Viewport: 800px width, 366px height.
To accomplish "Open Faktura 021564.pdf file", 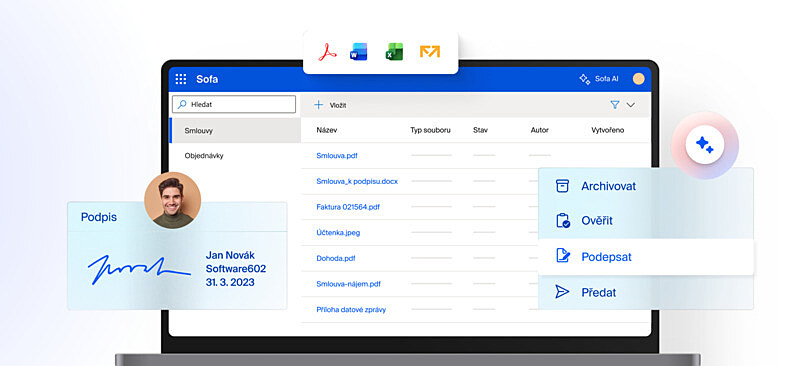I will pyautogui.click(x=348, y=207).
